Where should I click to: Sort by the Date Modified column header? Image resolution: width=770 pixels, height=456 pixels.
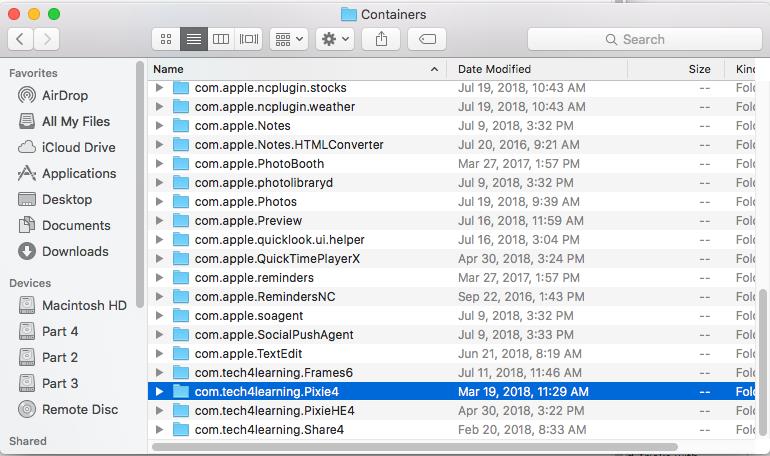click(x=537, y=69)
